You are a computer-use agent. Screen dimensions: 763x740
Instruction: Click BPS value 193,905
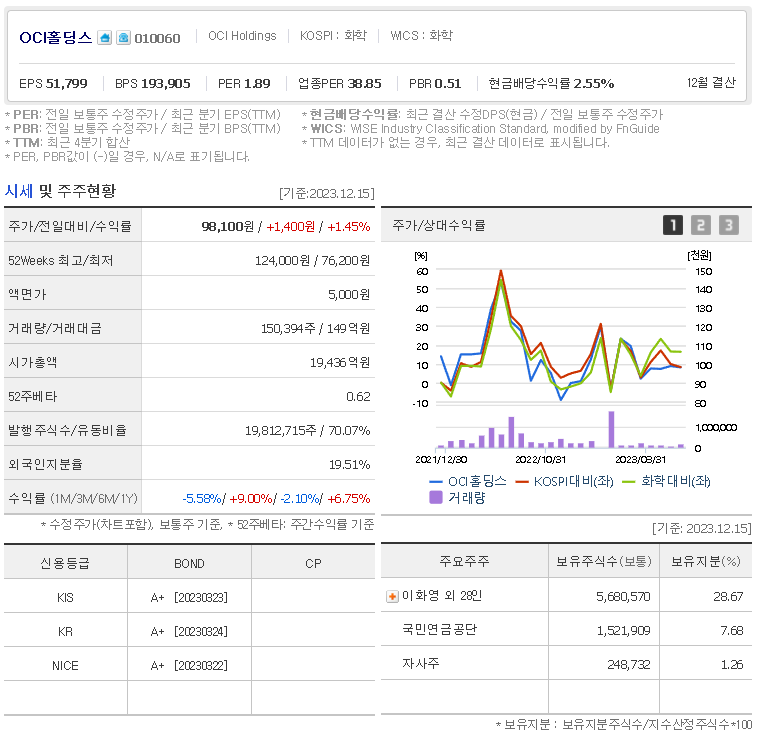166,83
